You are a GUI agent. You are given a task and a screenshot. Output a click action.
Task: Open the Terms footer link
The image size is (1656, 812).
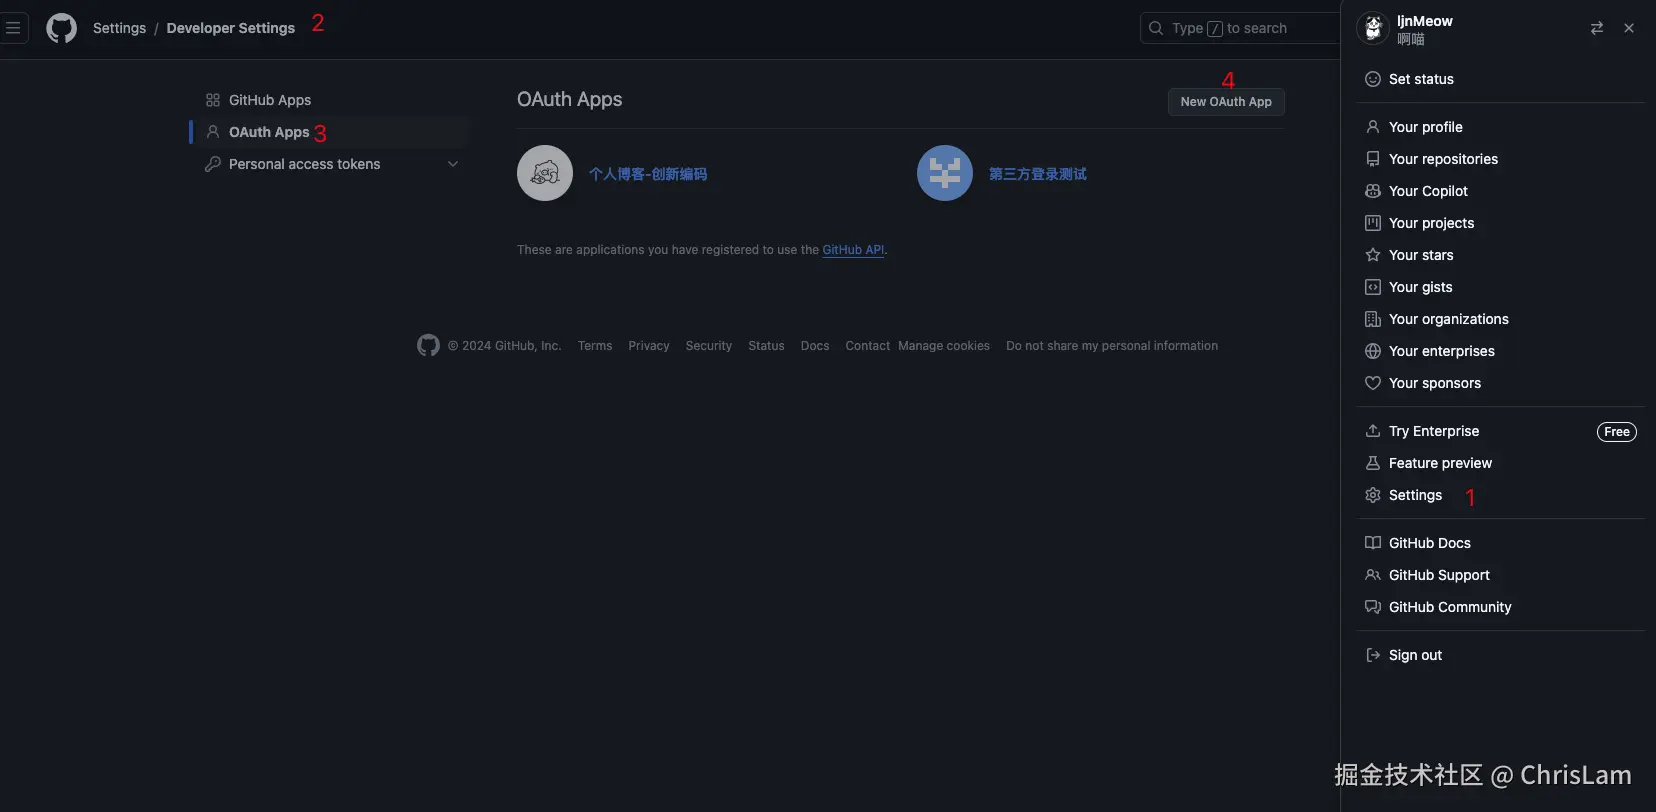[x=595, y=346]
